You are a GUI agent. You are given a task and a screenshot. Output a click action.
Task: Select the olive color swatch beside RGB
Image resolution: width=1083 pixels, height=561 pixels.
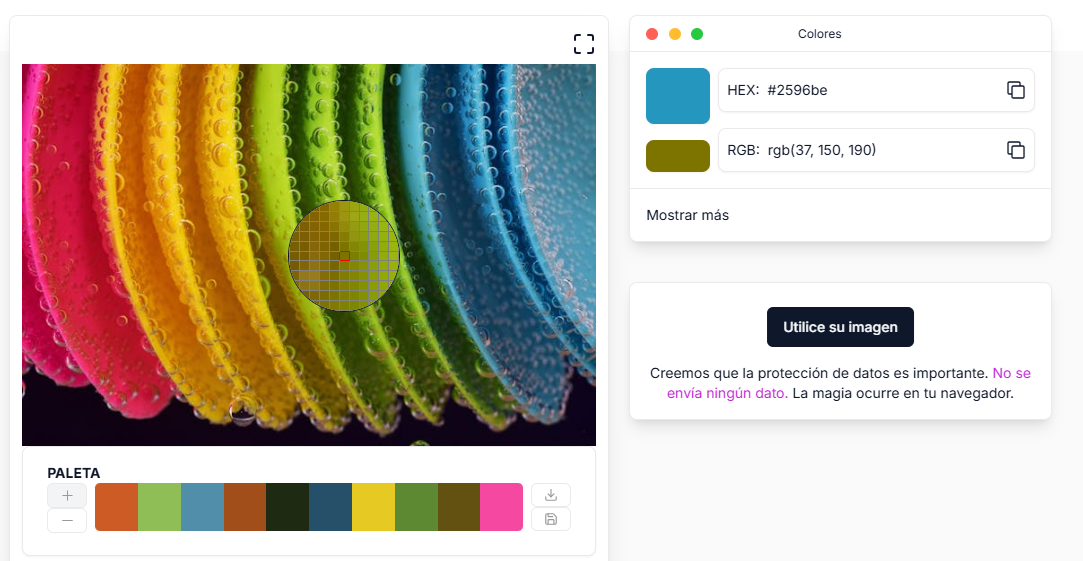click(678, 156)
